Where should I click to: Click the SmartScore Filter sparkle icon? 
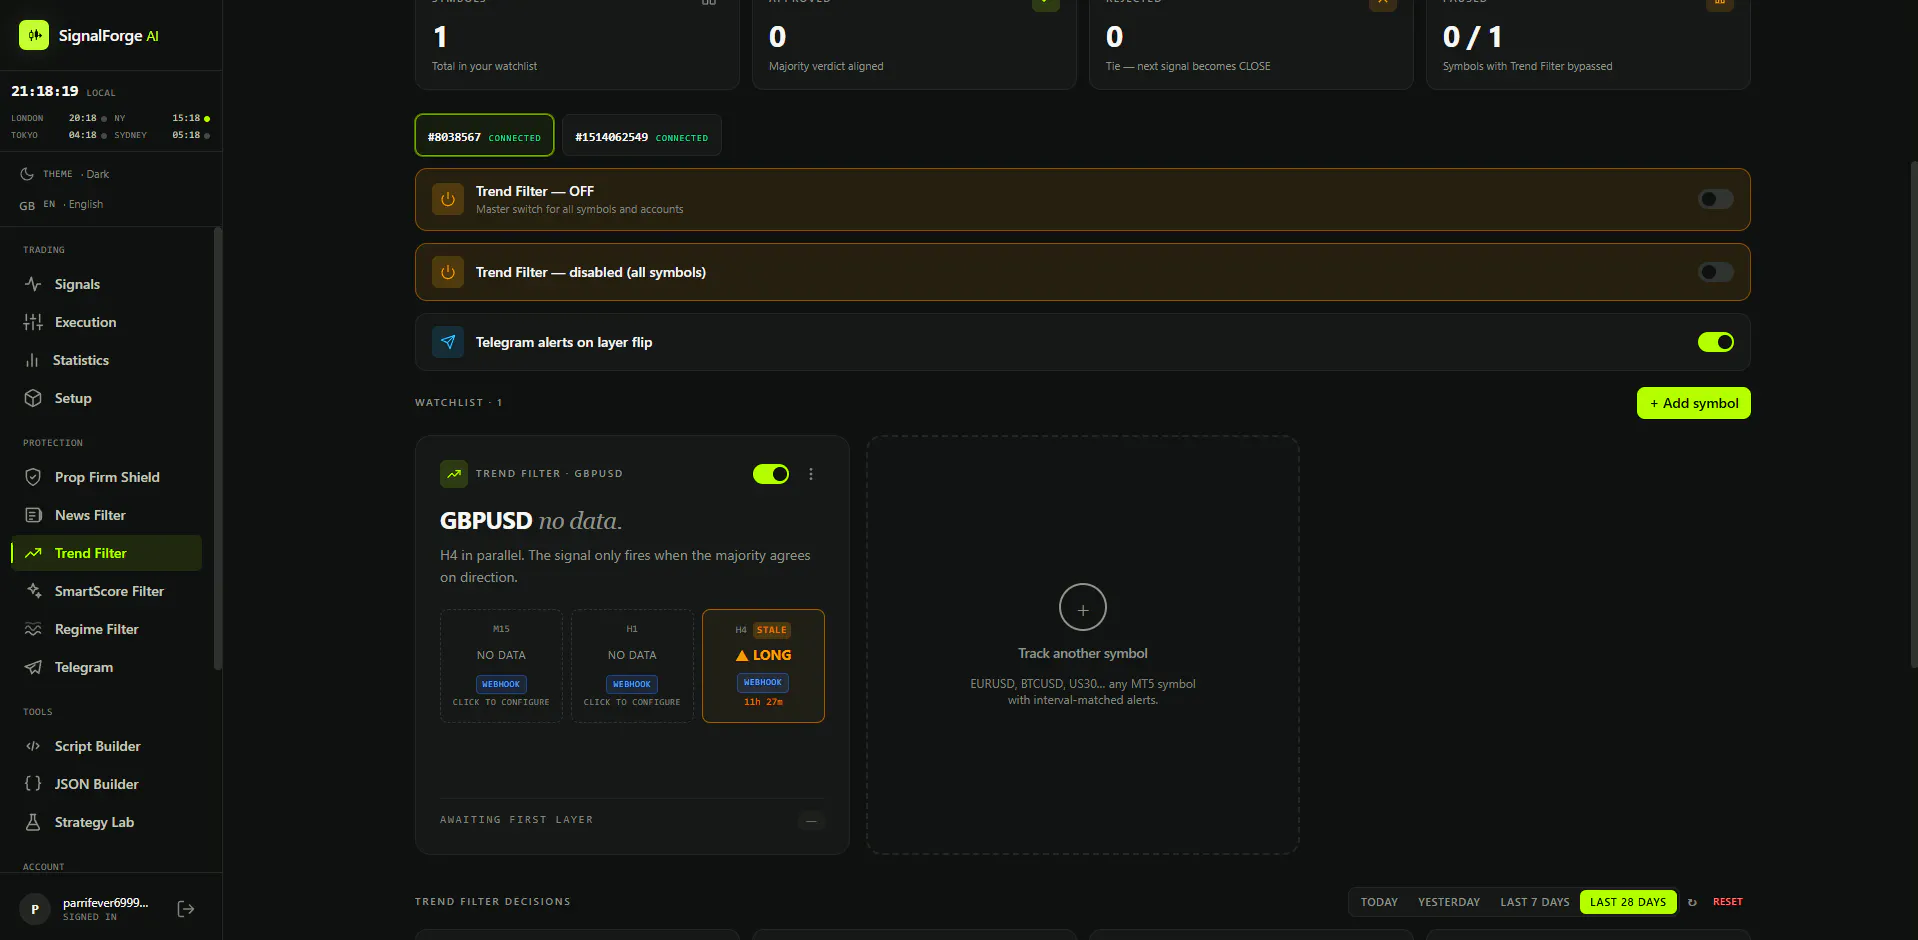[33, 591]
